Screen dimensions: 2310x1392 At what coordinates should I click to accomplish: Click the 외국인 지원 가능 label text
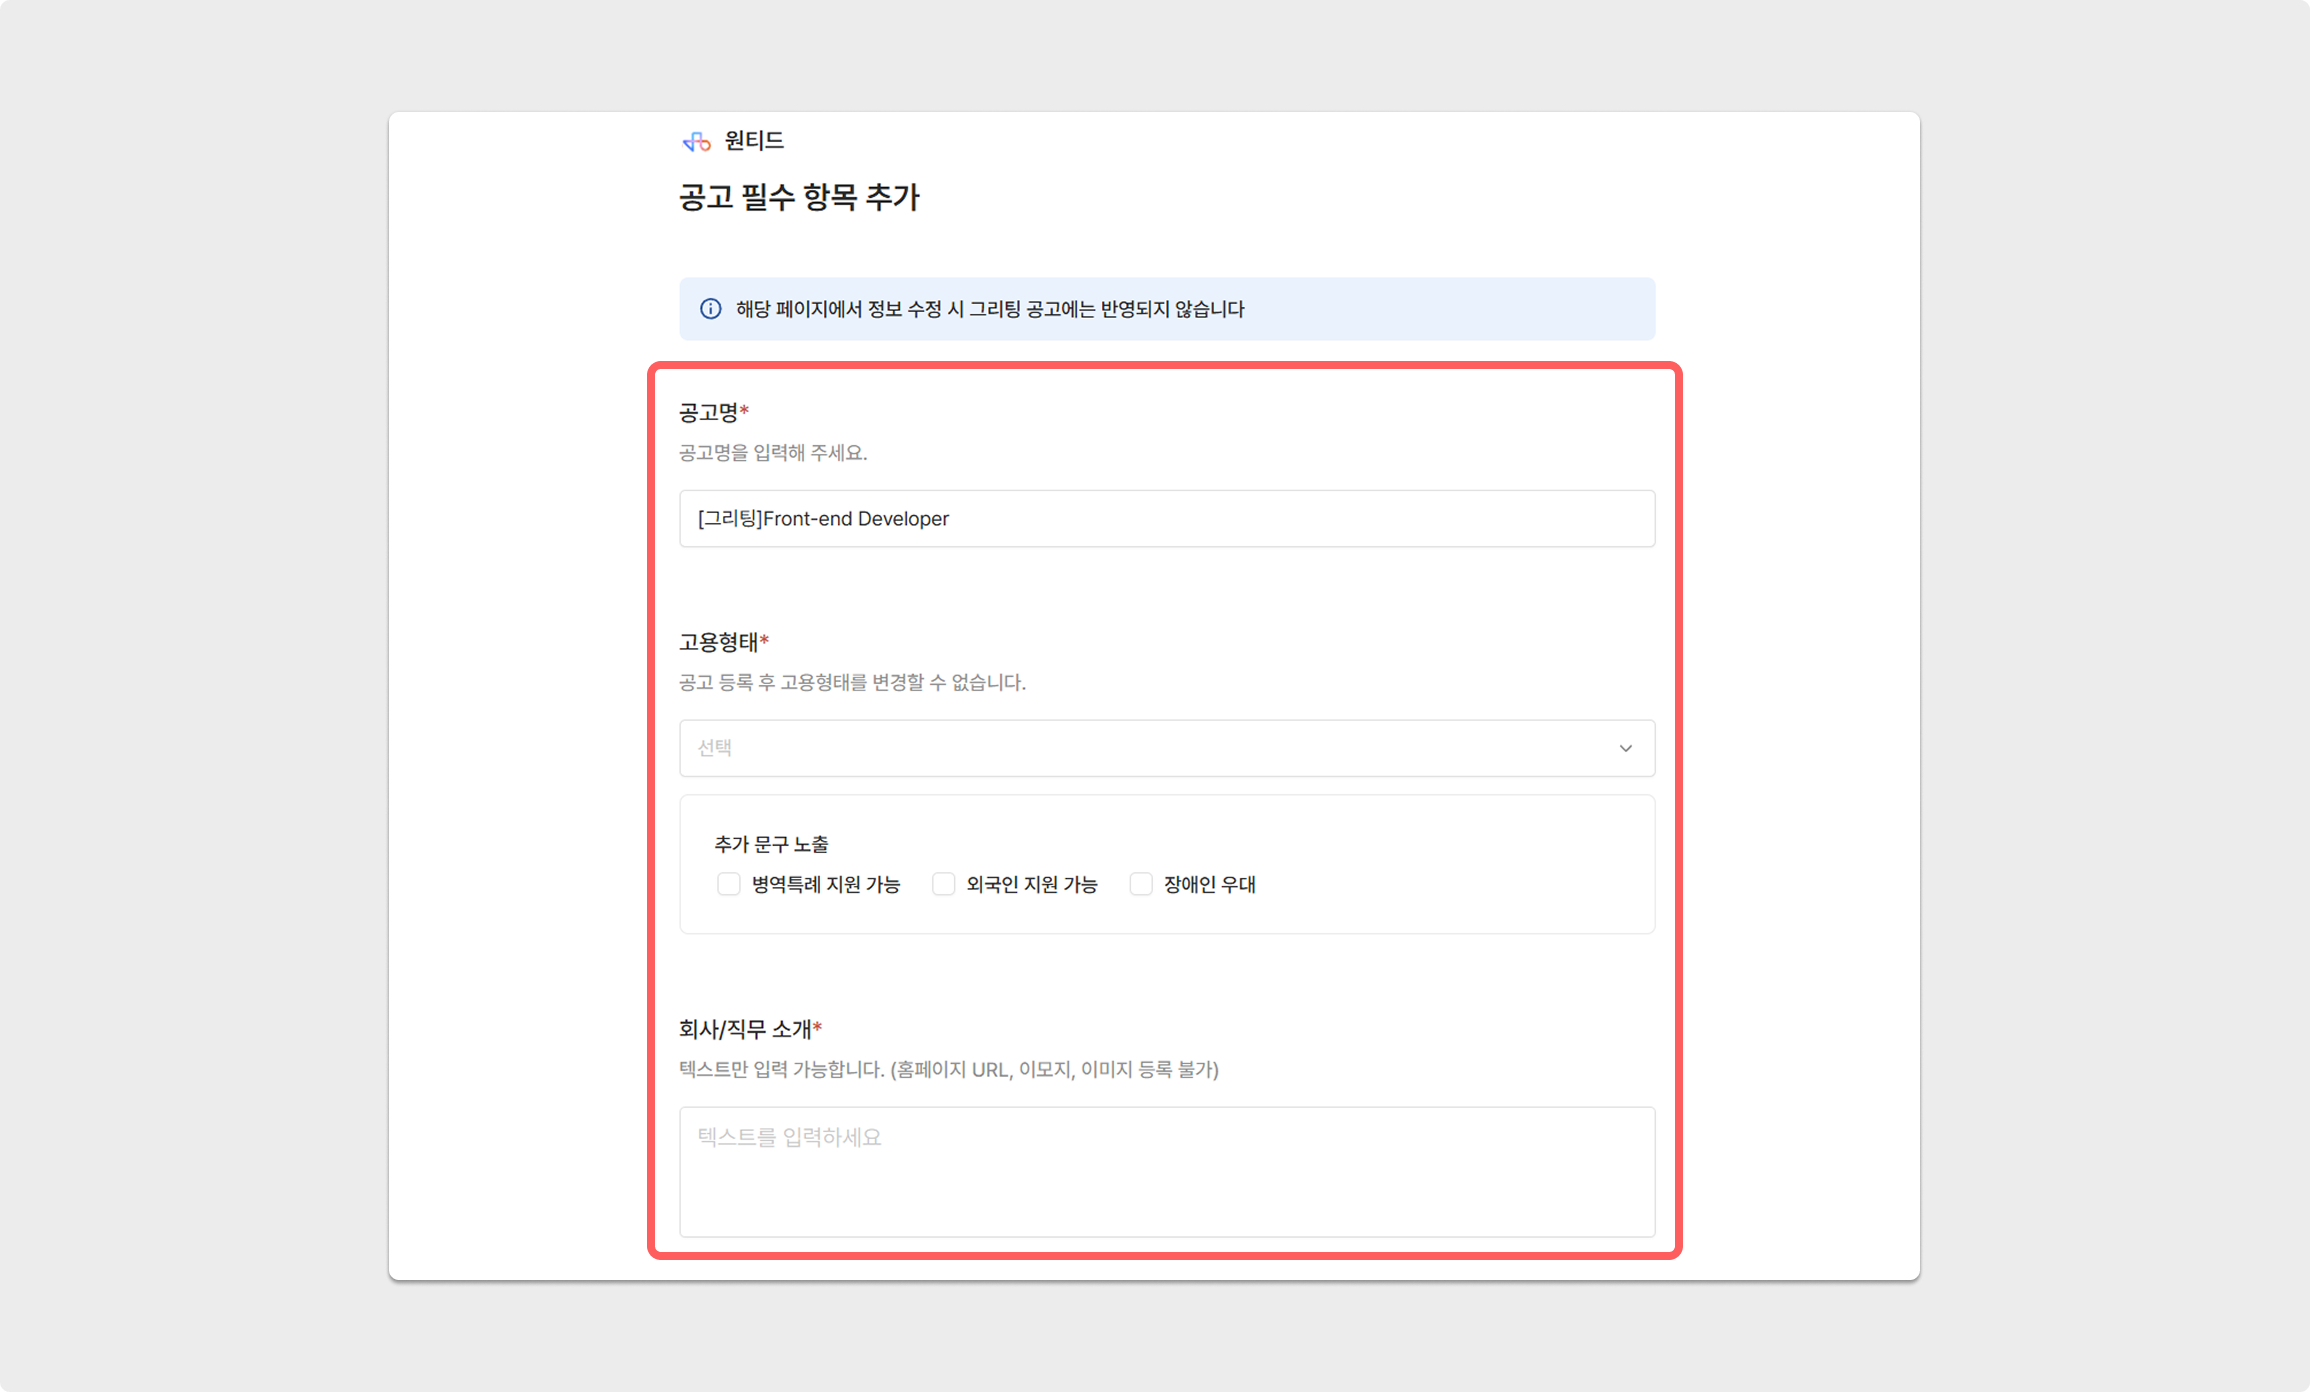click(x=1031, y=885)
